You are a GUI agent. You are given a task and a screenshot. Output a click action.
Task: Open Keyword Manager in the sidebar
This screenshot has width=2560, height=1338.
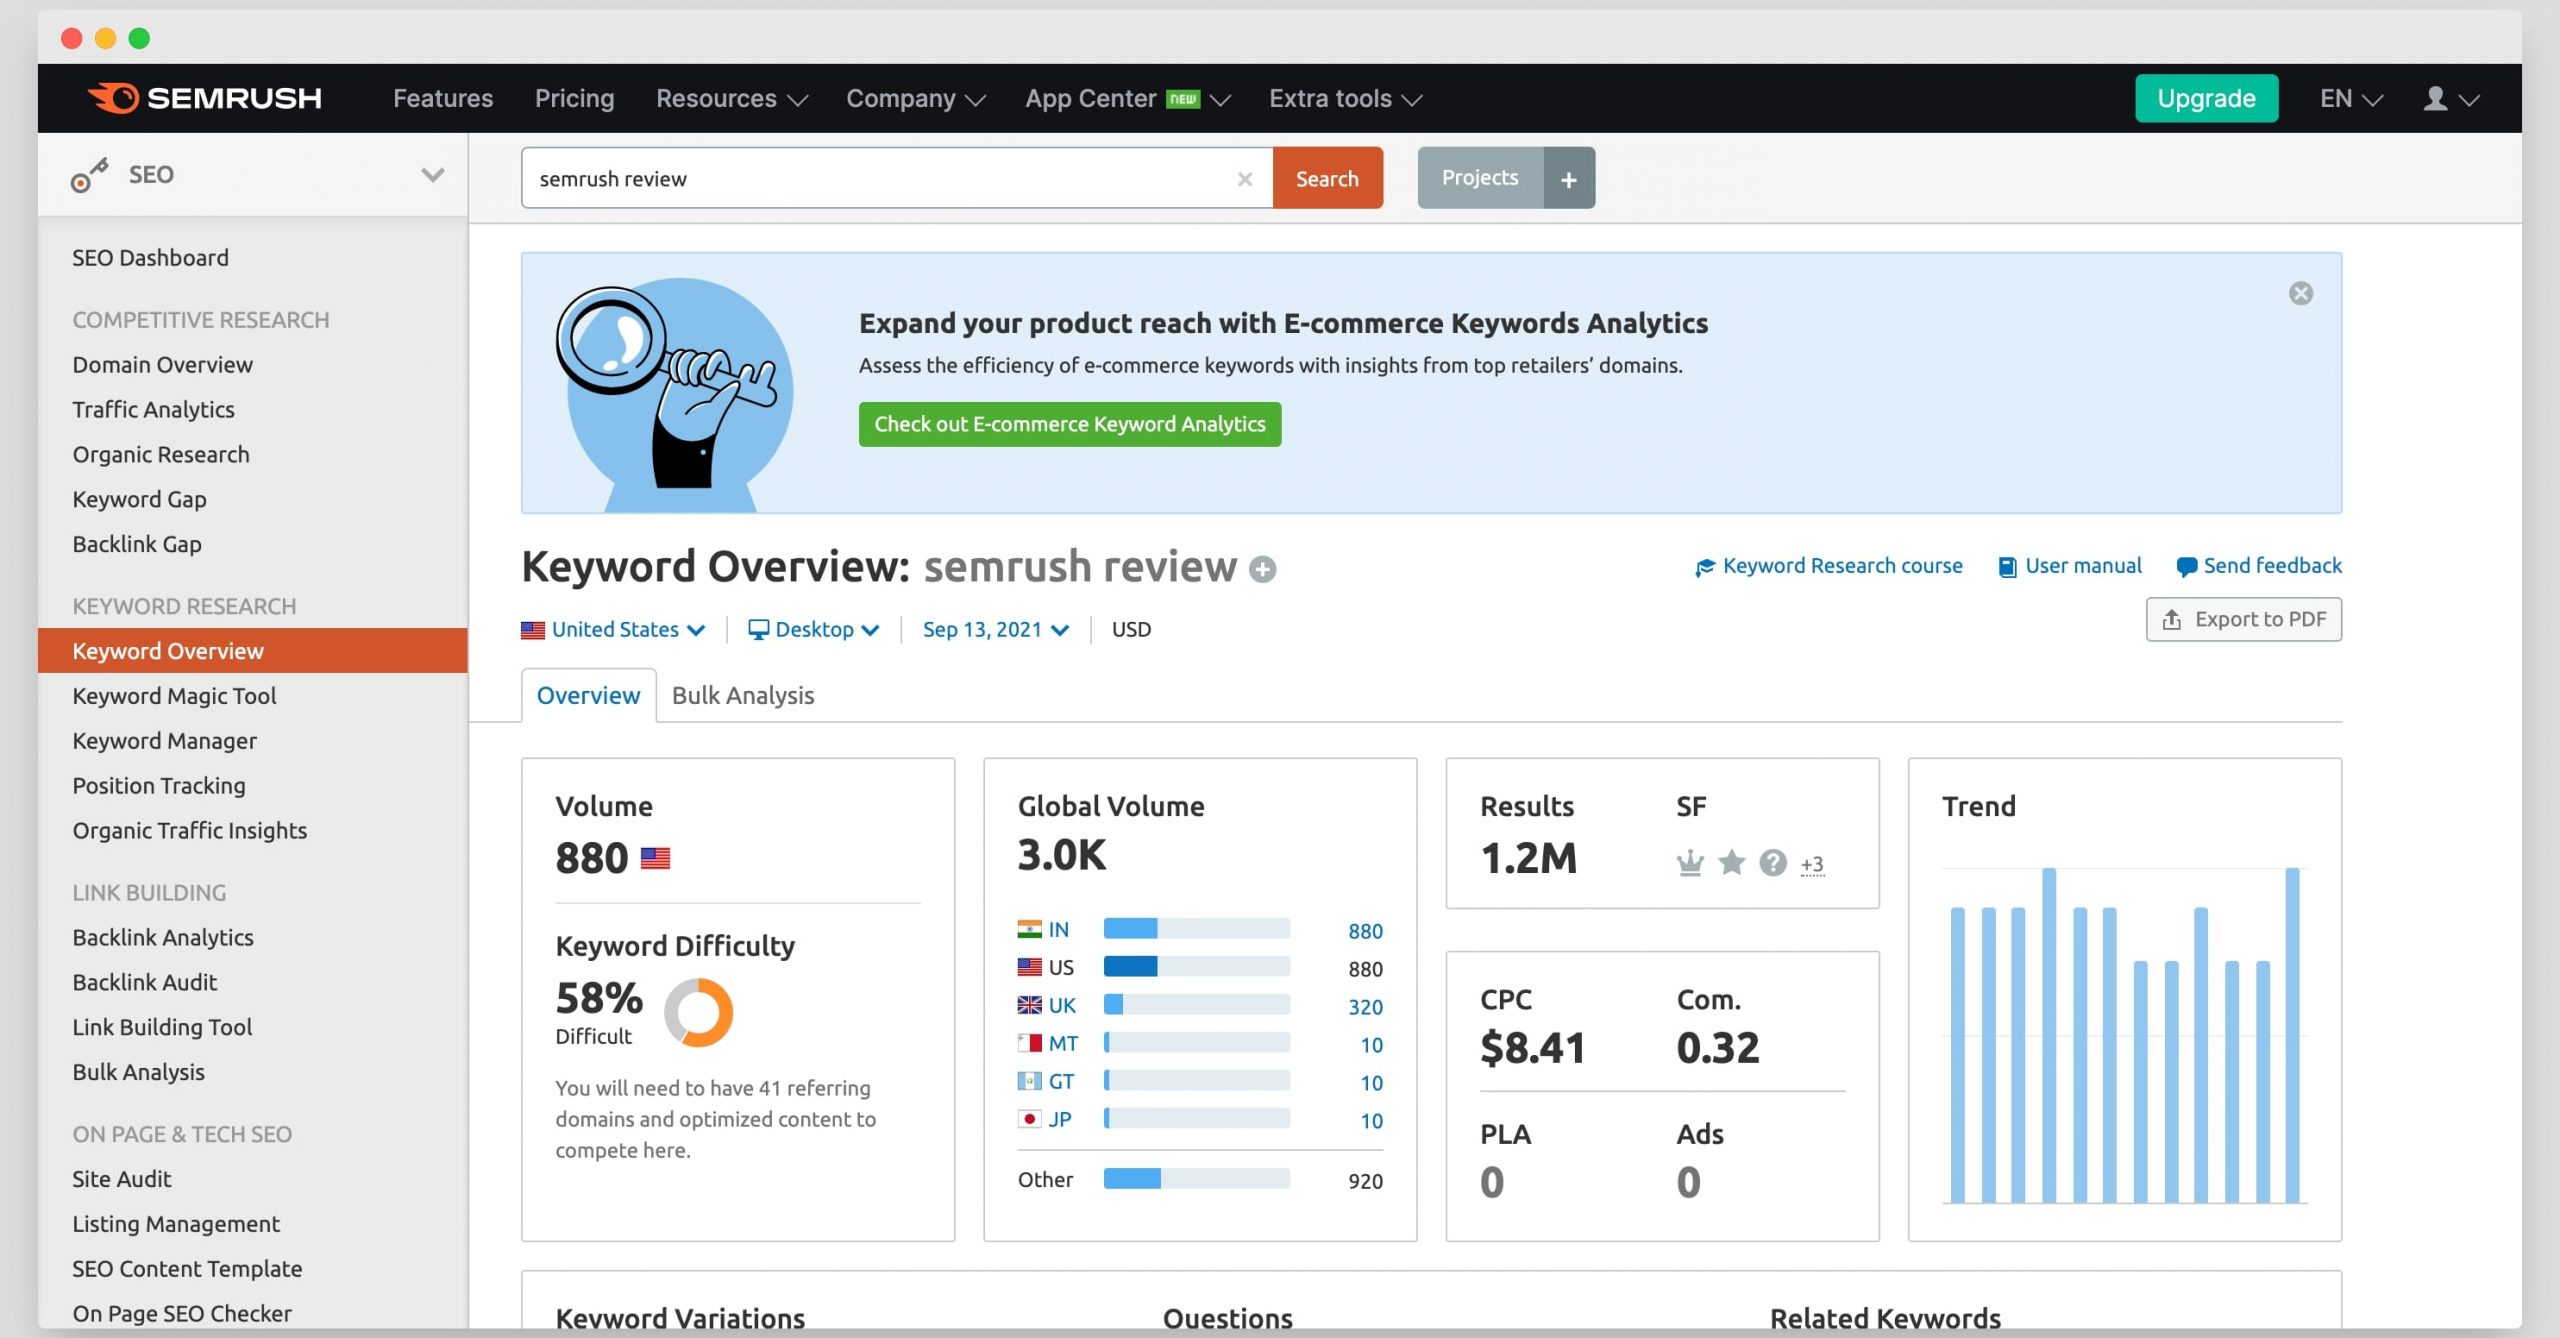click(x=164, y=741)
